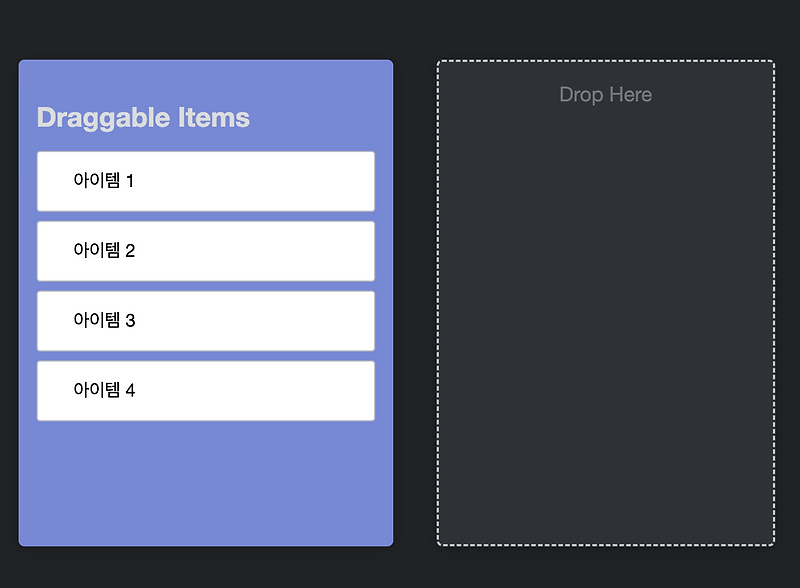Click the number 4 in the 아이템 4 label
Image resolution: width=800 pixels, height=588 pixels.
click(x=130, y=391)
